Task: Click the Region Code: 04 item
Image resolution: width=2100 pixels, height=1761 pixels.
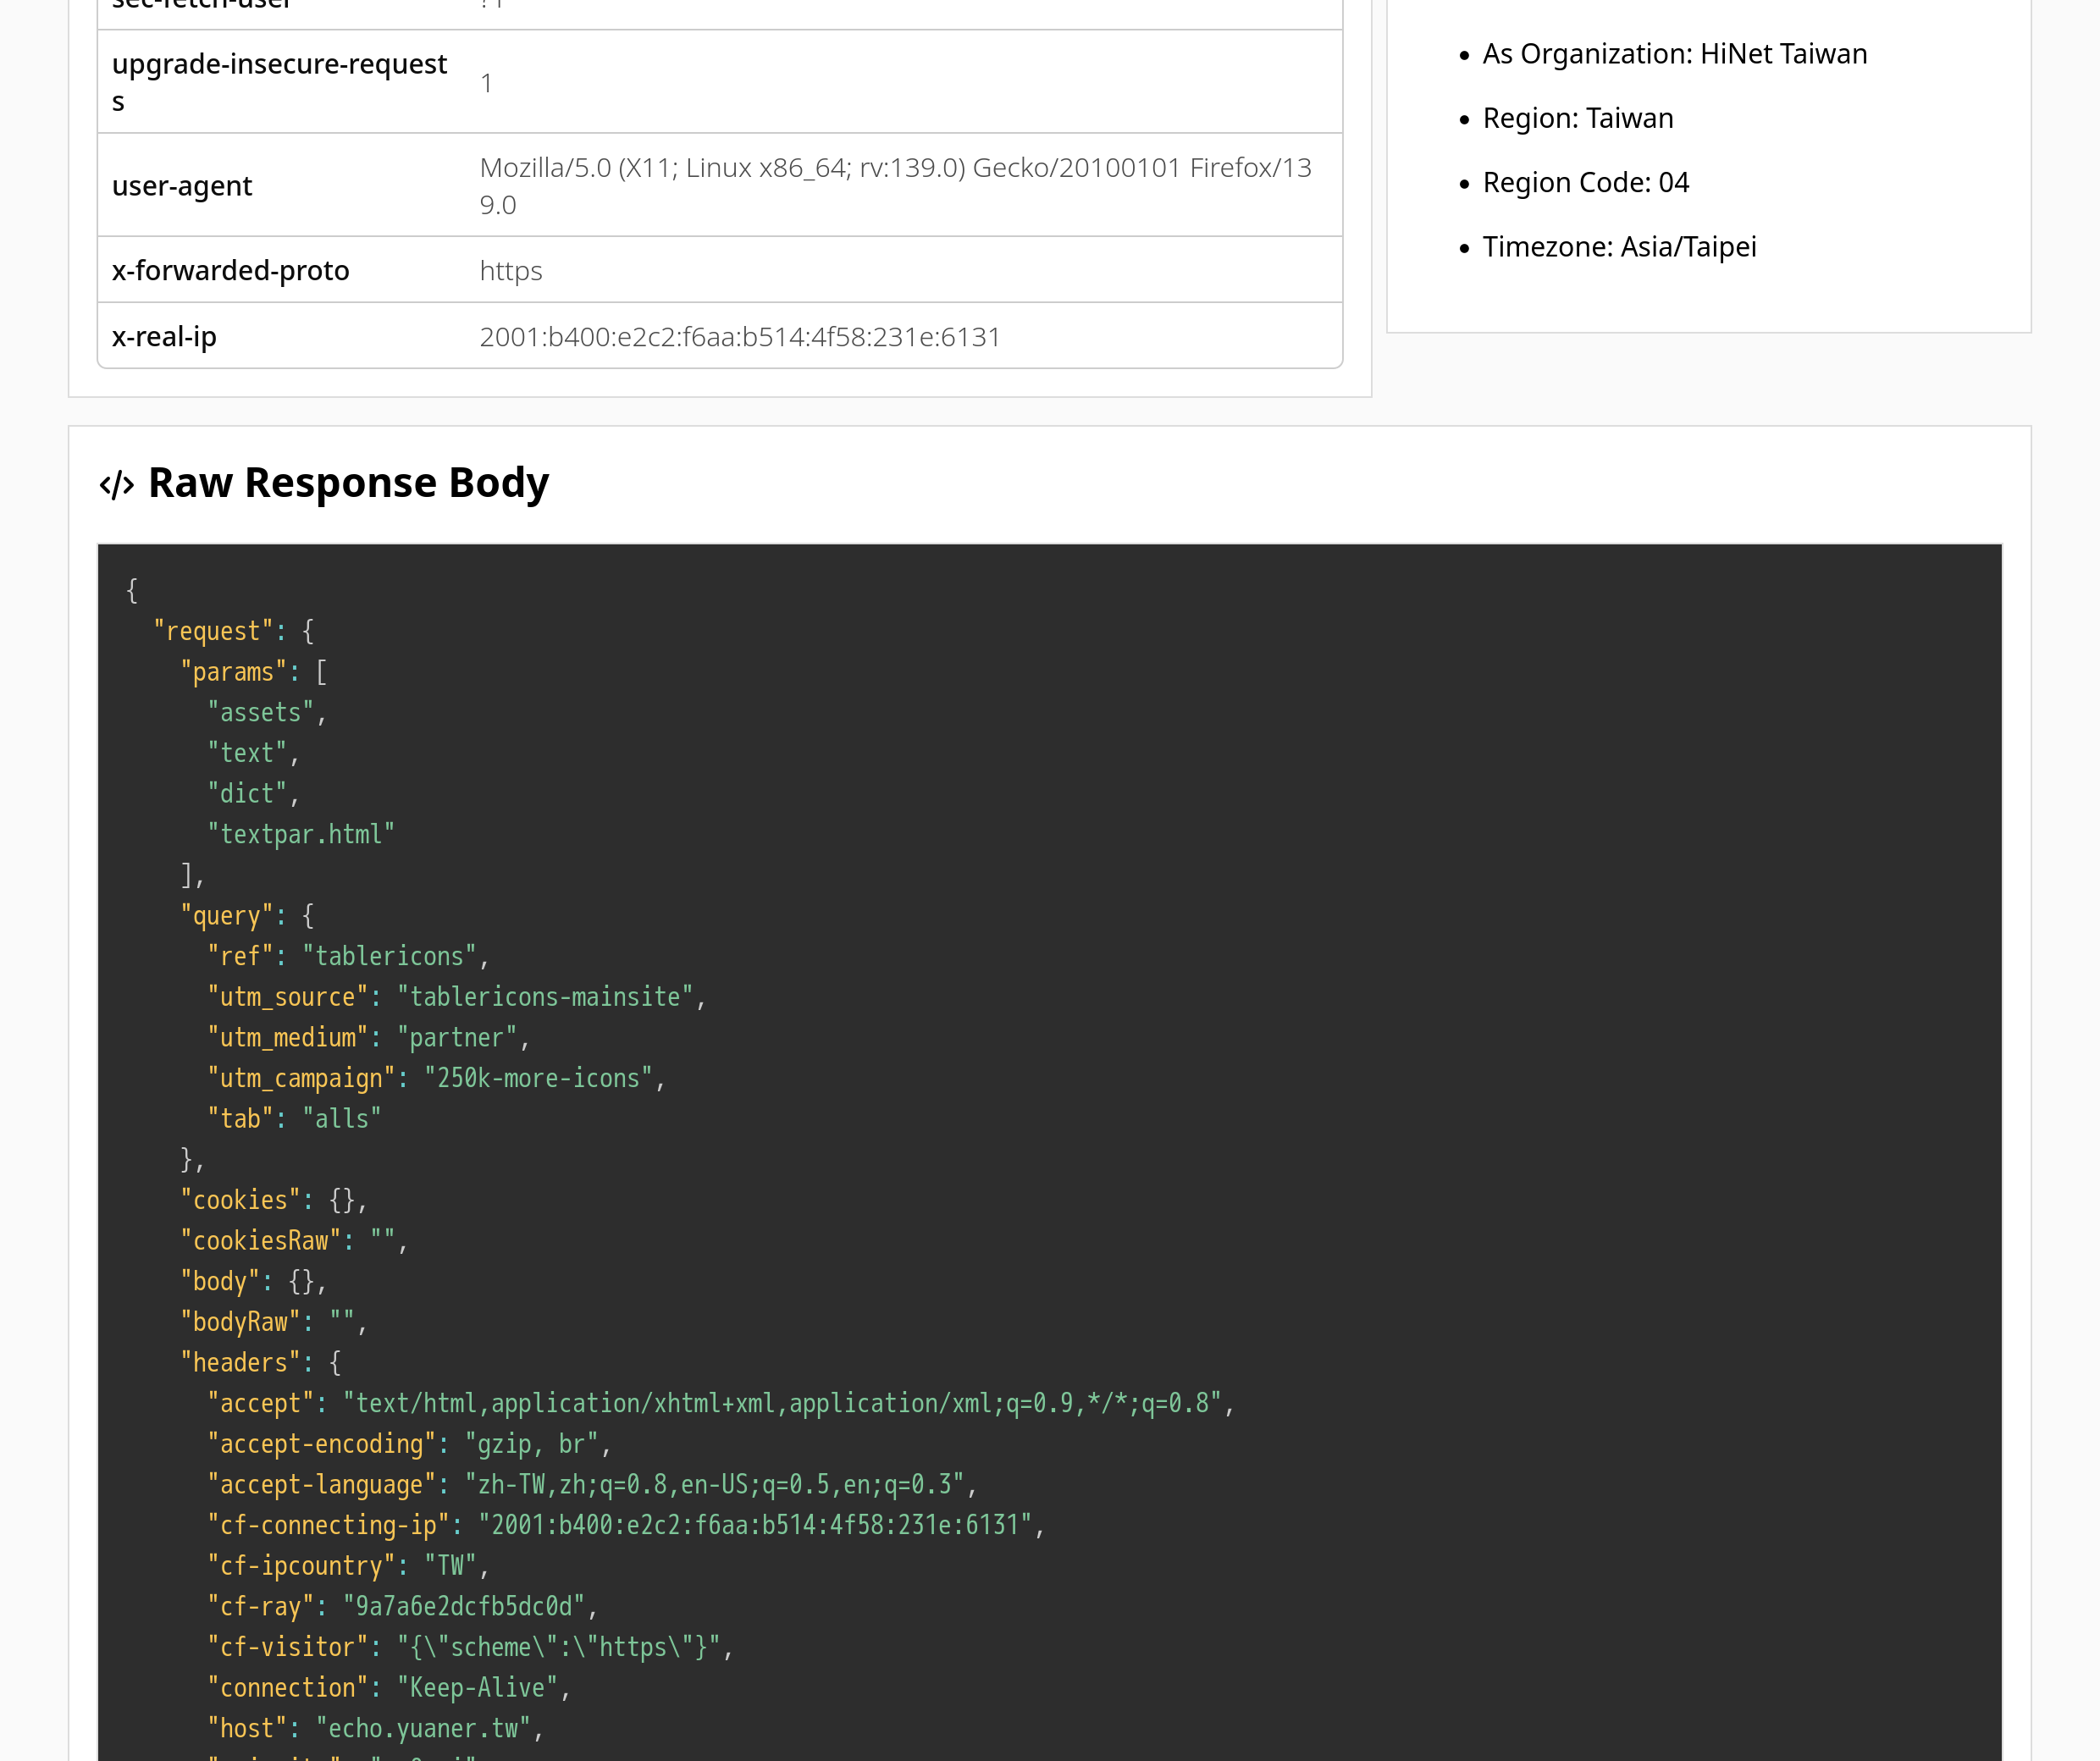Action: coord(1585,183)
